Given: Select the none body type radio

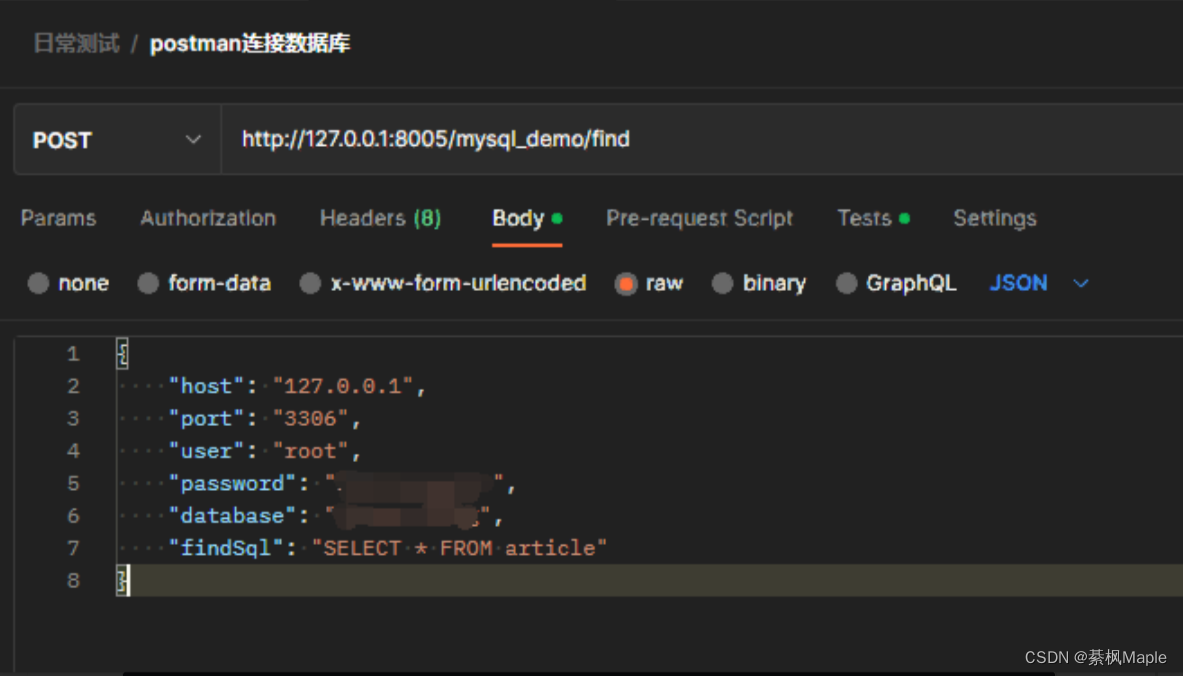Looking at the screenshot, I should pyautogui.click(x=38, y=283).
